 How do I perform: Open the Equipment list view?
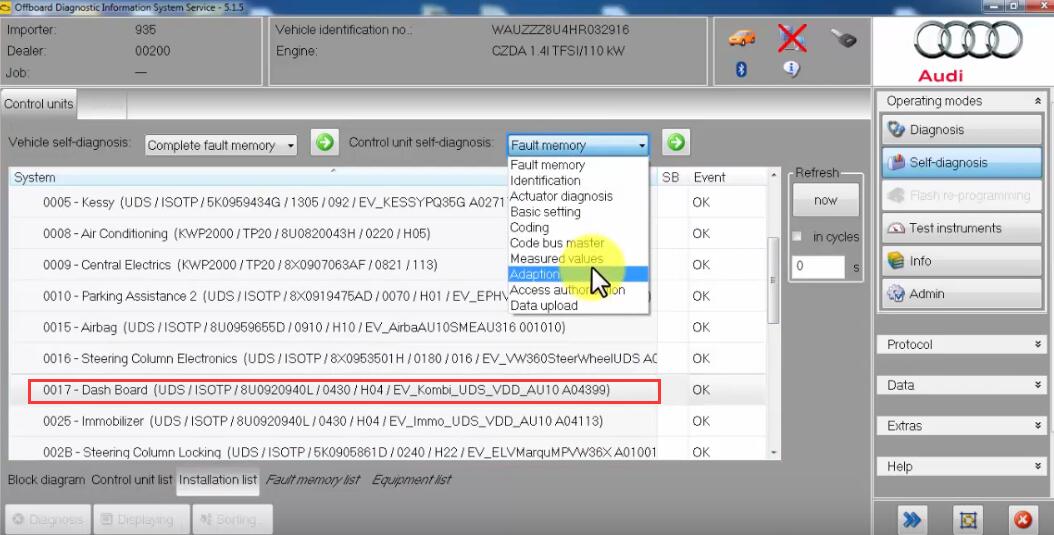(411, 480)
